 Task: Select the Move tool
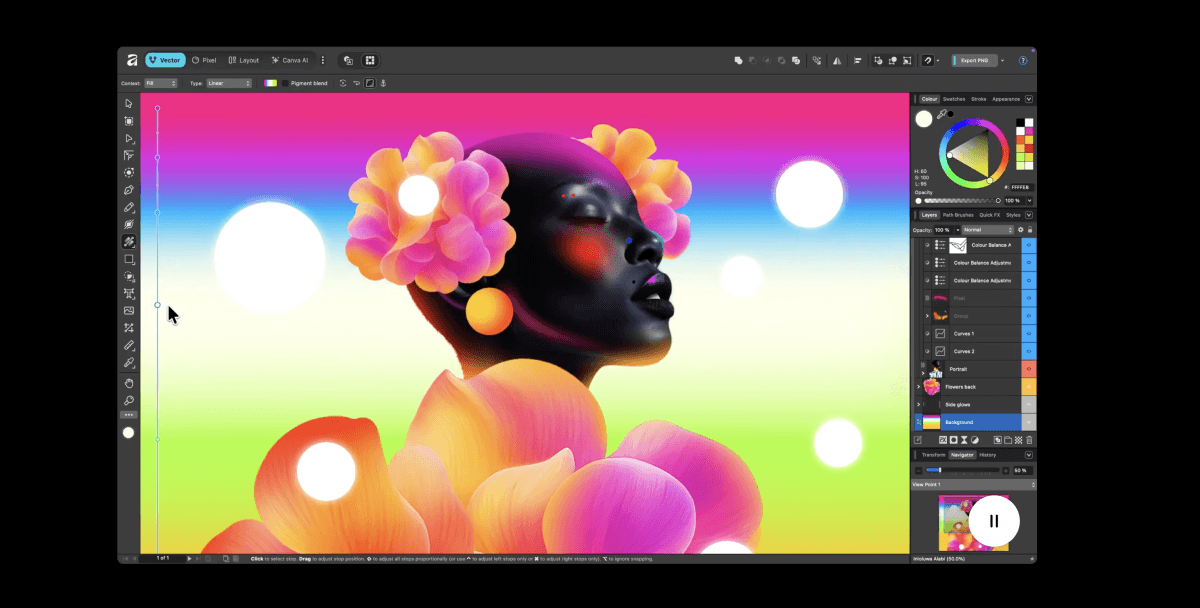pyautogui.click(x=128, y=103)
